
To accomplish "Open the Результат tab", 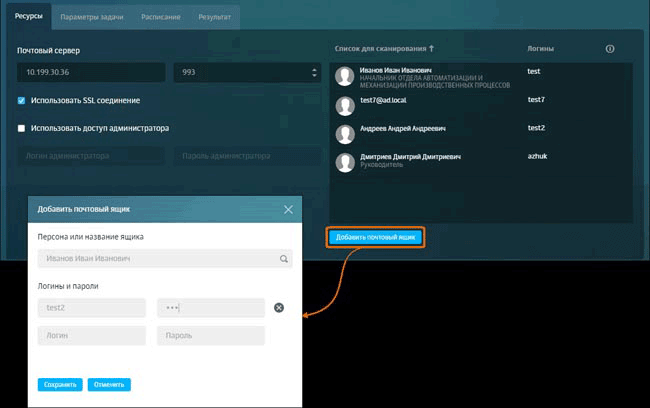I will 214,17.
